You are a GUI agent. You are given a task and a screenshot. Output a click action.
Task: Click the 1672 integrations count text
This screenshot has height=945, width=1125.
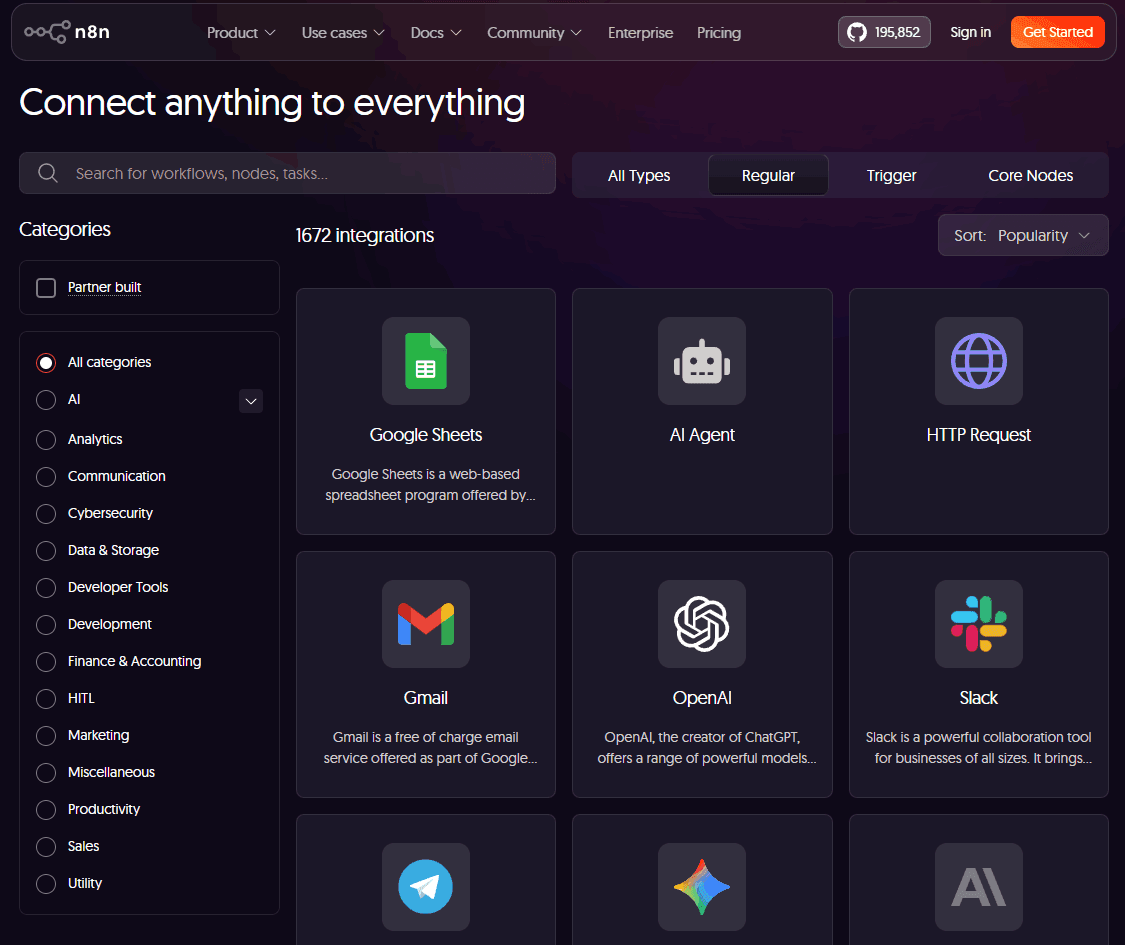[x=364, y=235]
